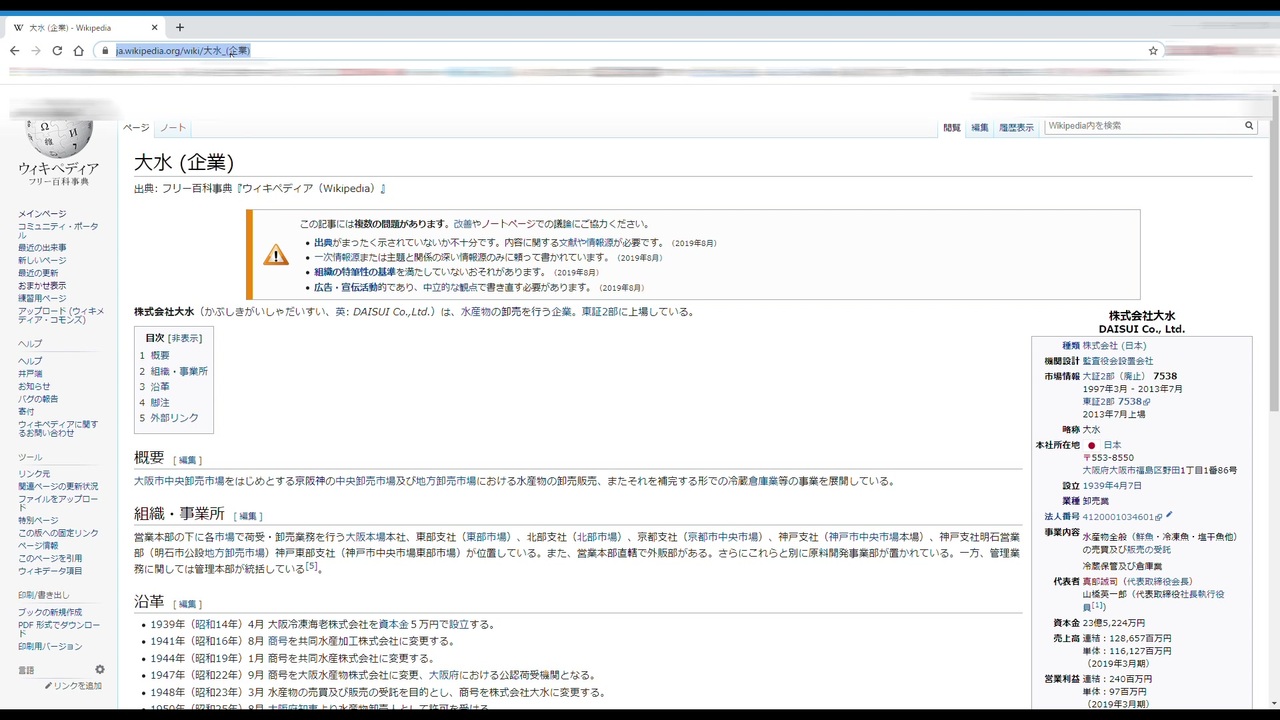The height and width of the screenshot is (720, 1280).
Task: Open リンク元 in the tools section
Action: pyautogui.click(x=34, y=474)
